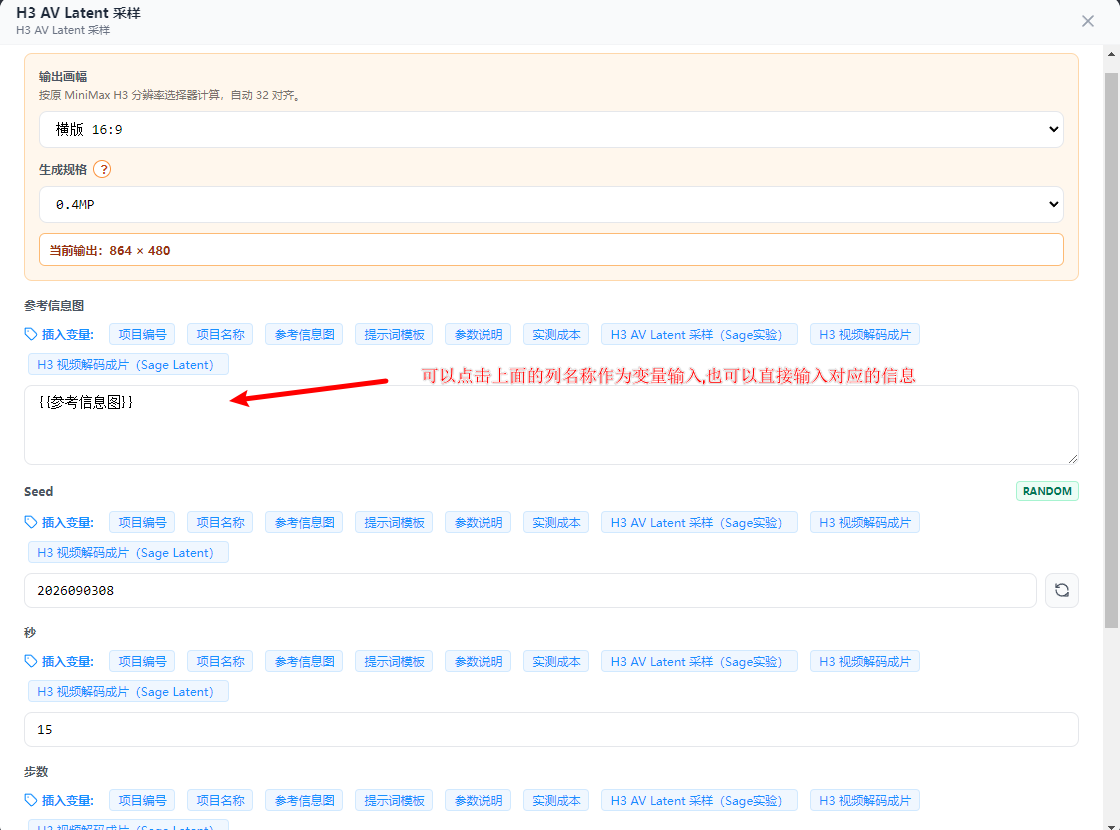Insert 提示词模板 variable in 步数 section
This screenshot has height=830, width=1120.
[x=394, y=800]
